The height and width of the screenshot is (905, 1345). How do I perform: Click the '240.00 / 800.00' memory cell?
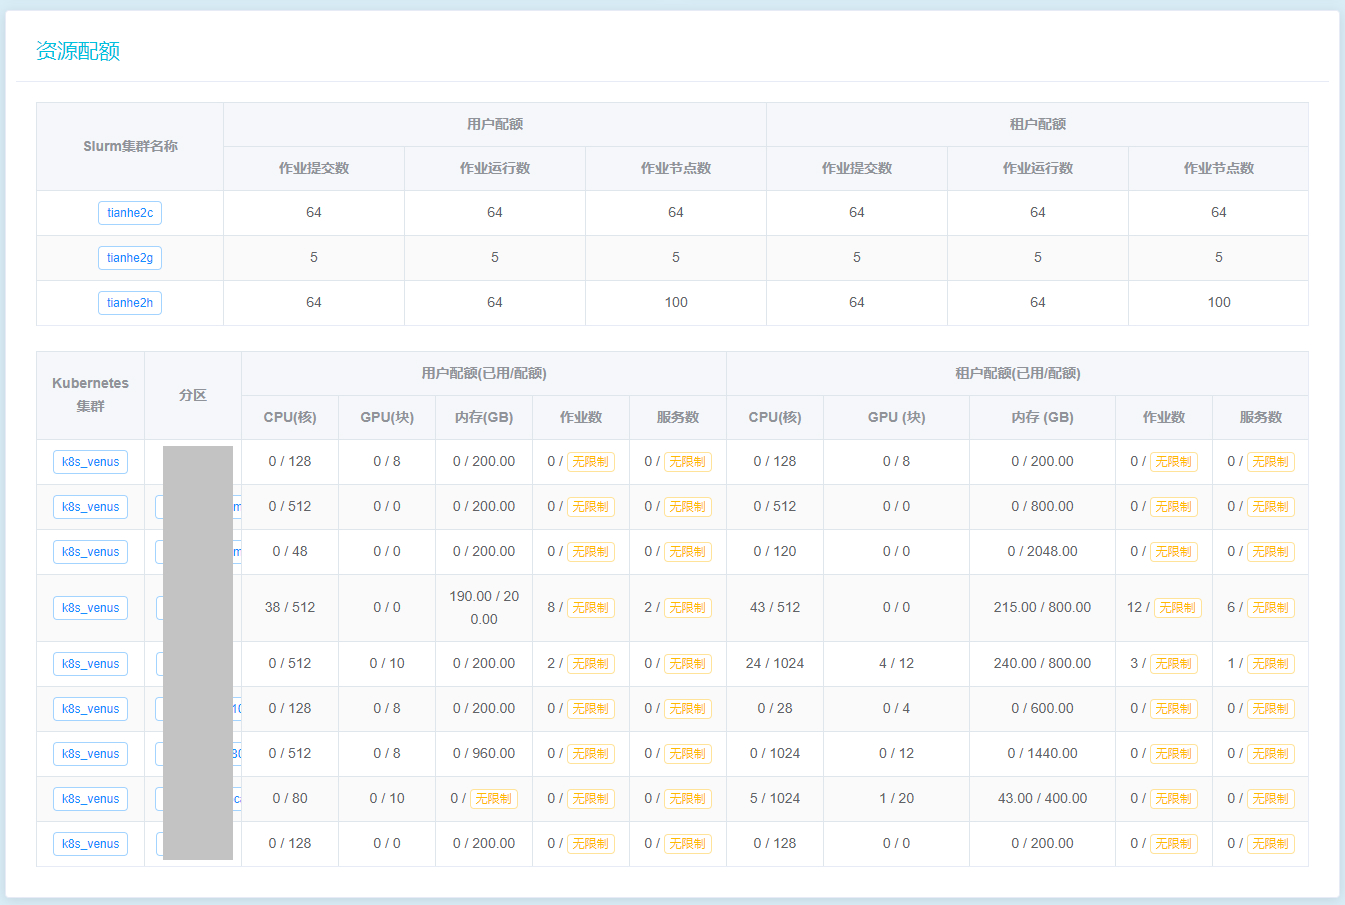coord(1042,663)
